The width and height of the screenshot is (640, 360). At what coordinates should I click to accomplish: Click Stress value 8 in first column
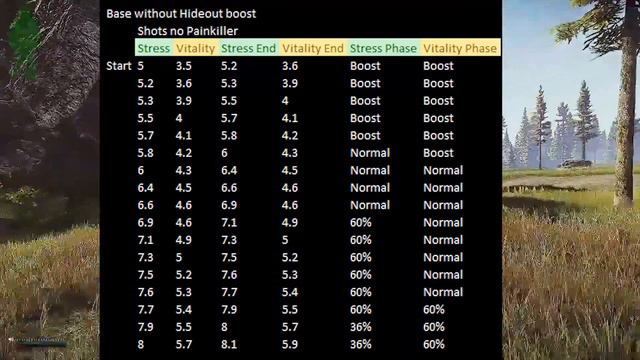pyautogui.click(x=140, y=344)
